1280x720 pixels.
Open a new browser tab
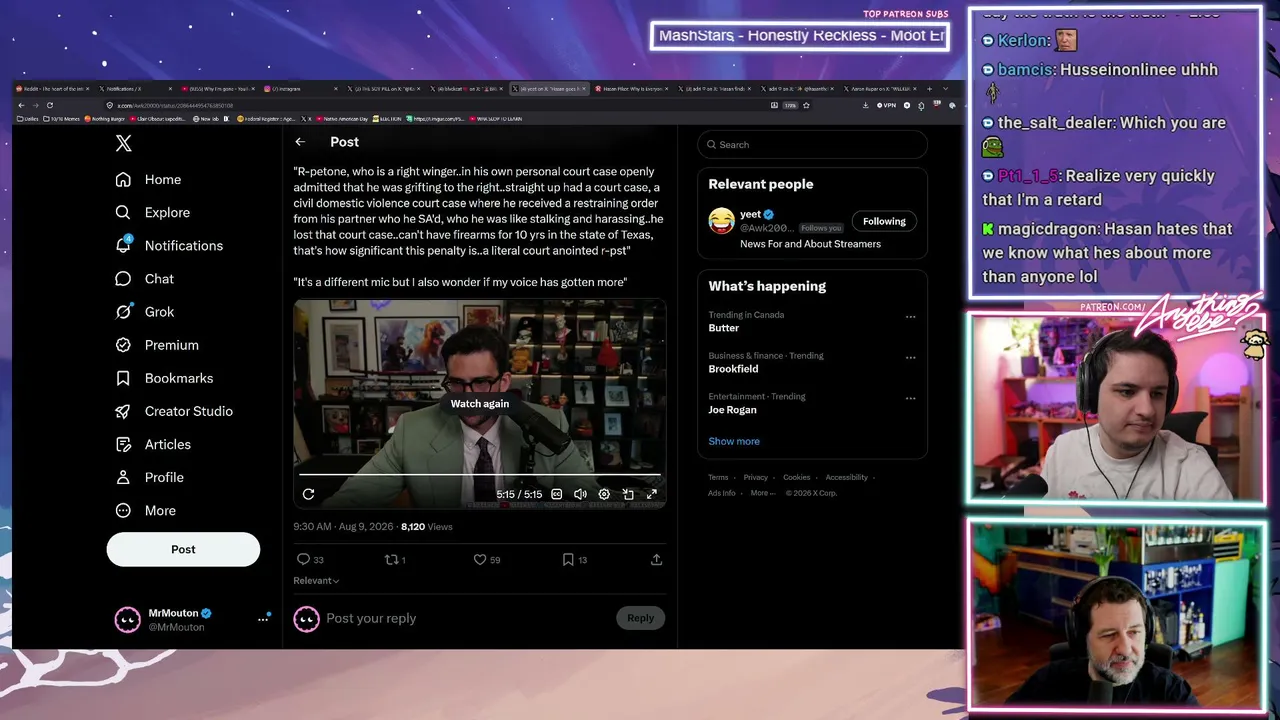point(929,89)
